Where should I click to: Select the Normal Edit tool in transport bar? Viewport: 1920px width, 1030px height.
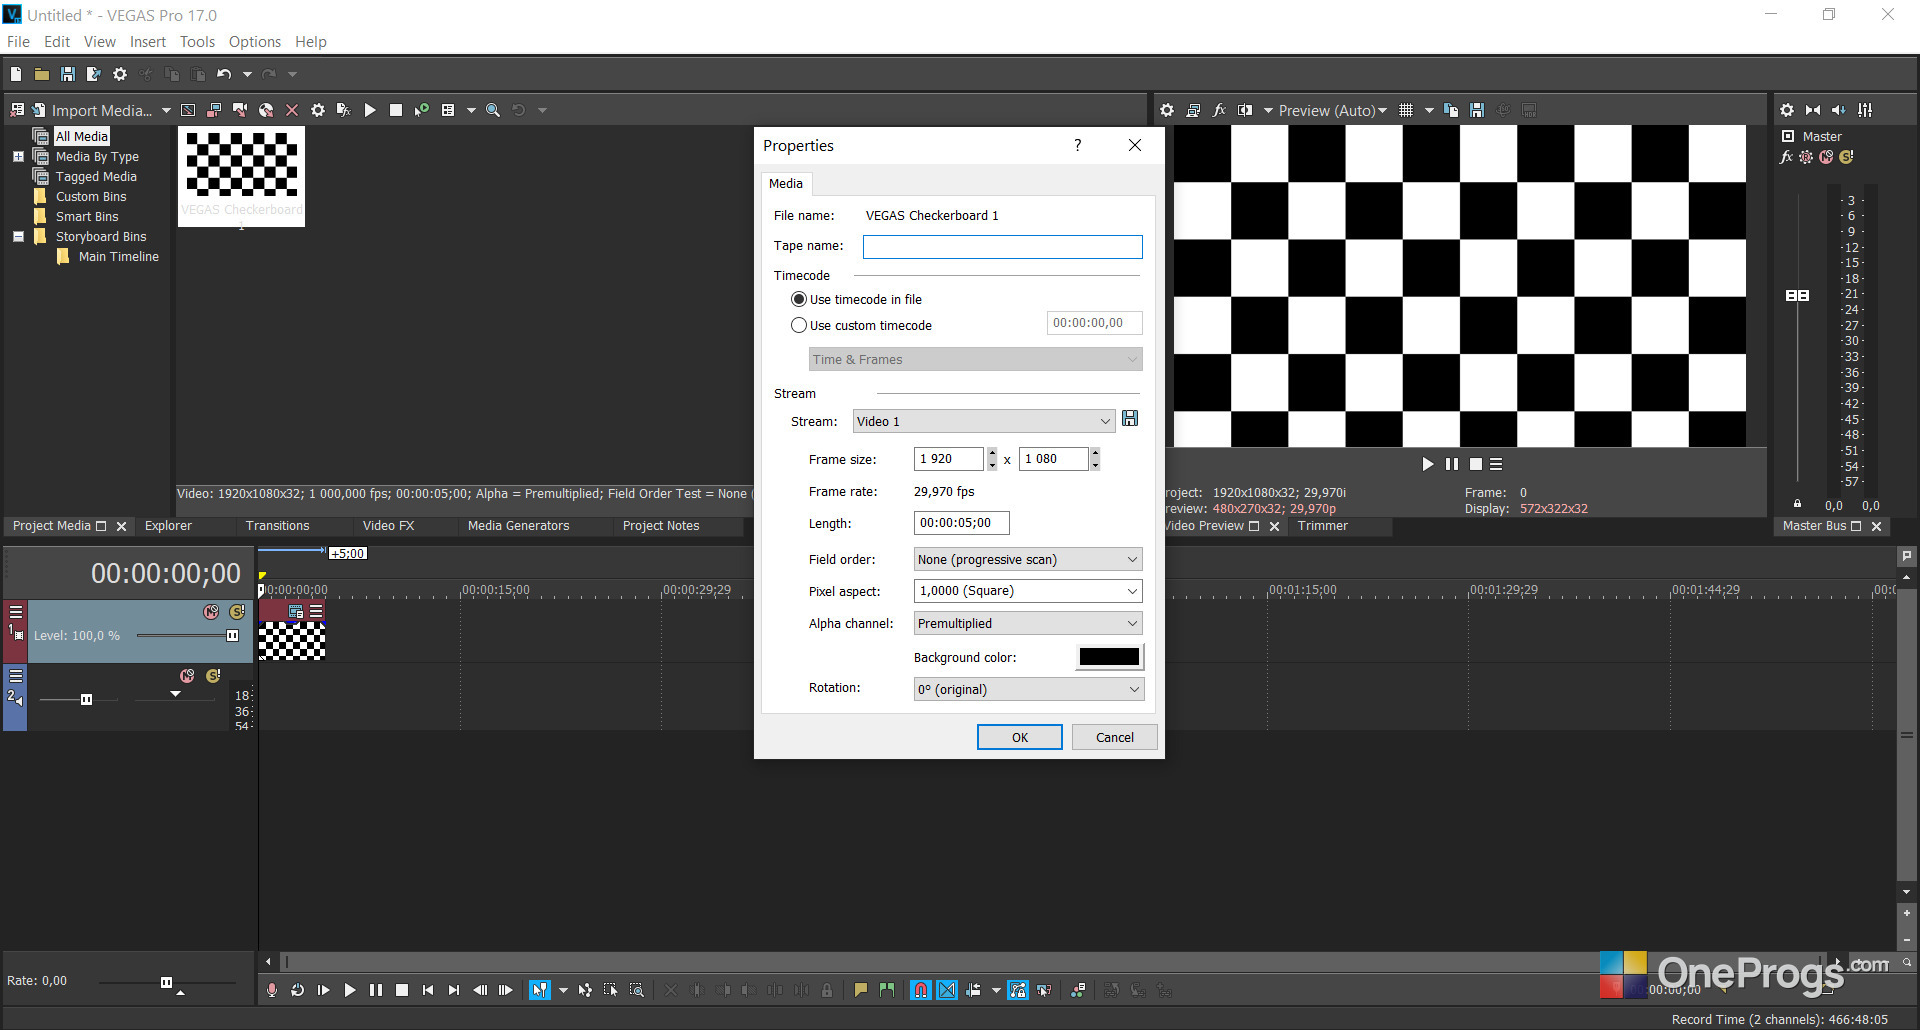(540, 990)
